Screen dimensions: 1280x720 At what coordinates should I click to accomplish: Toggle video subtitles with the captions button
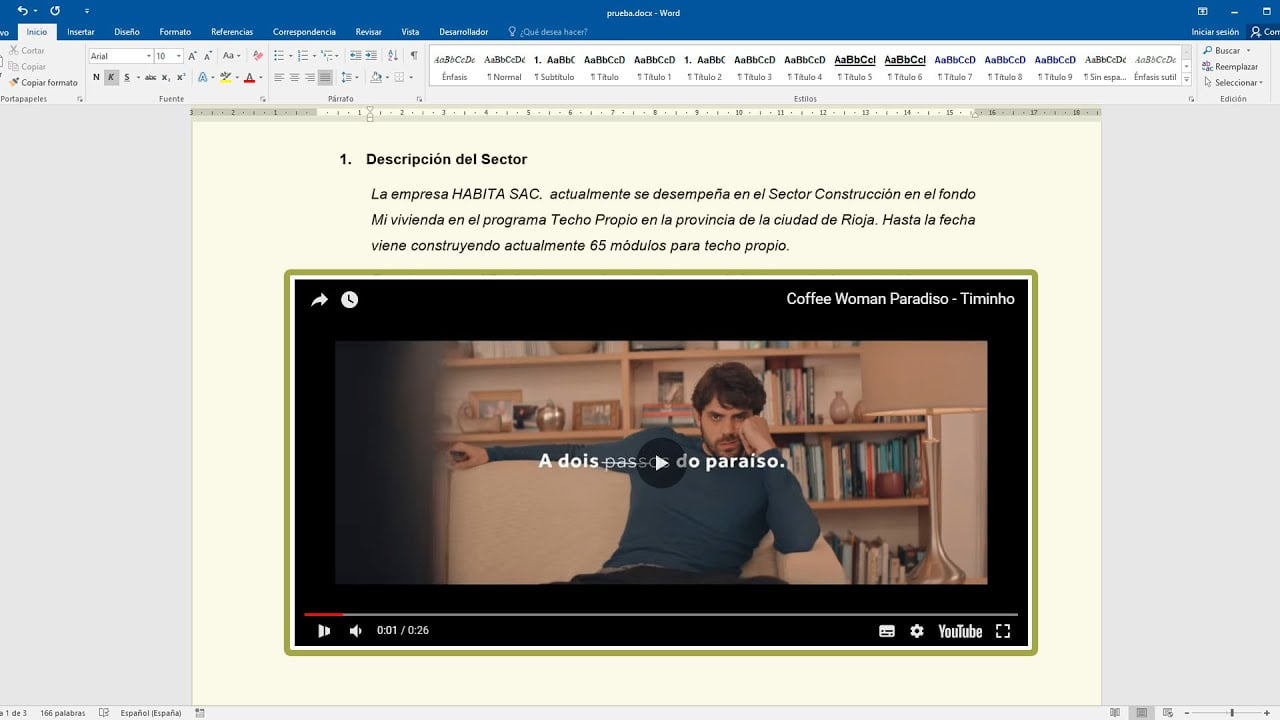[x=887, y=631]
